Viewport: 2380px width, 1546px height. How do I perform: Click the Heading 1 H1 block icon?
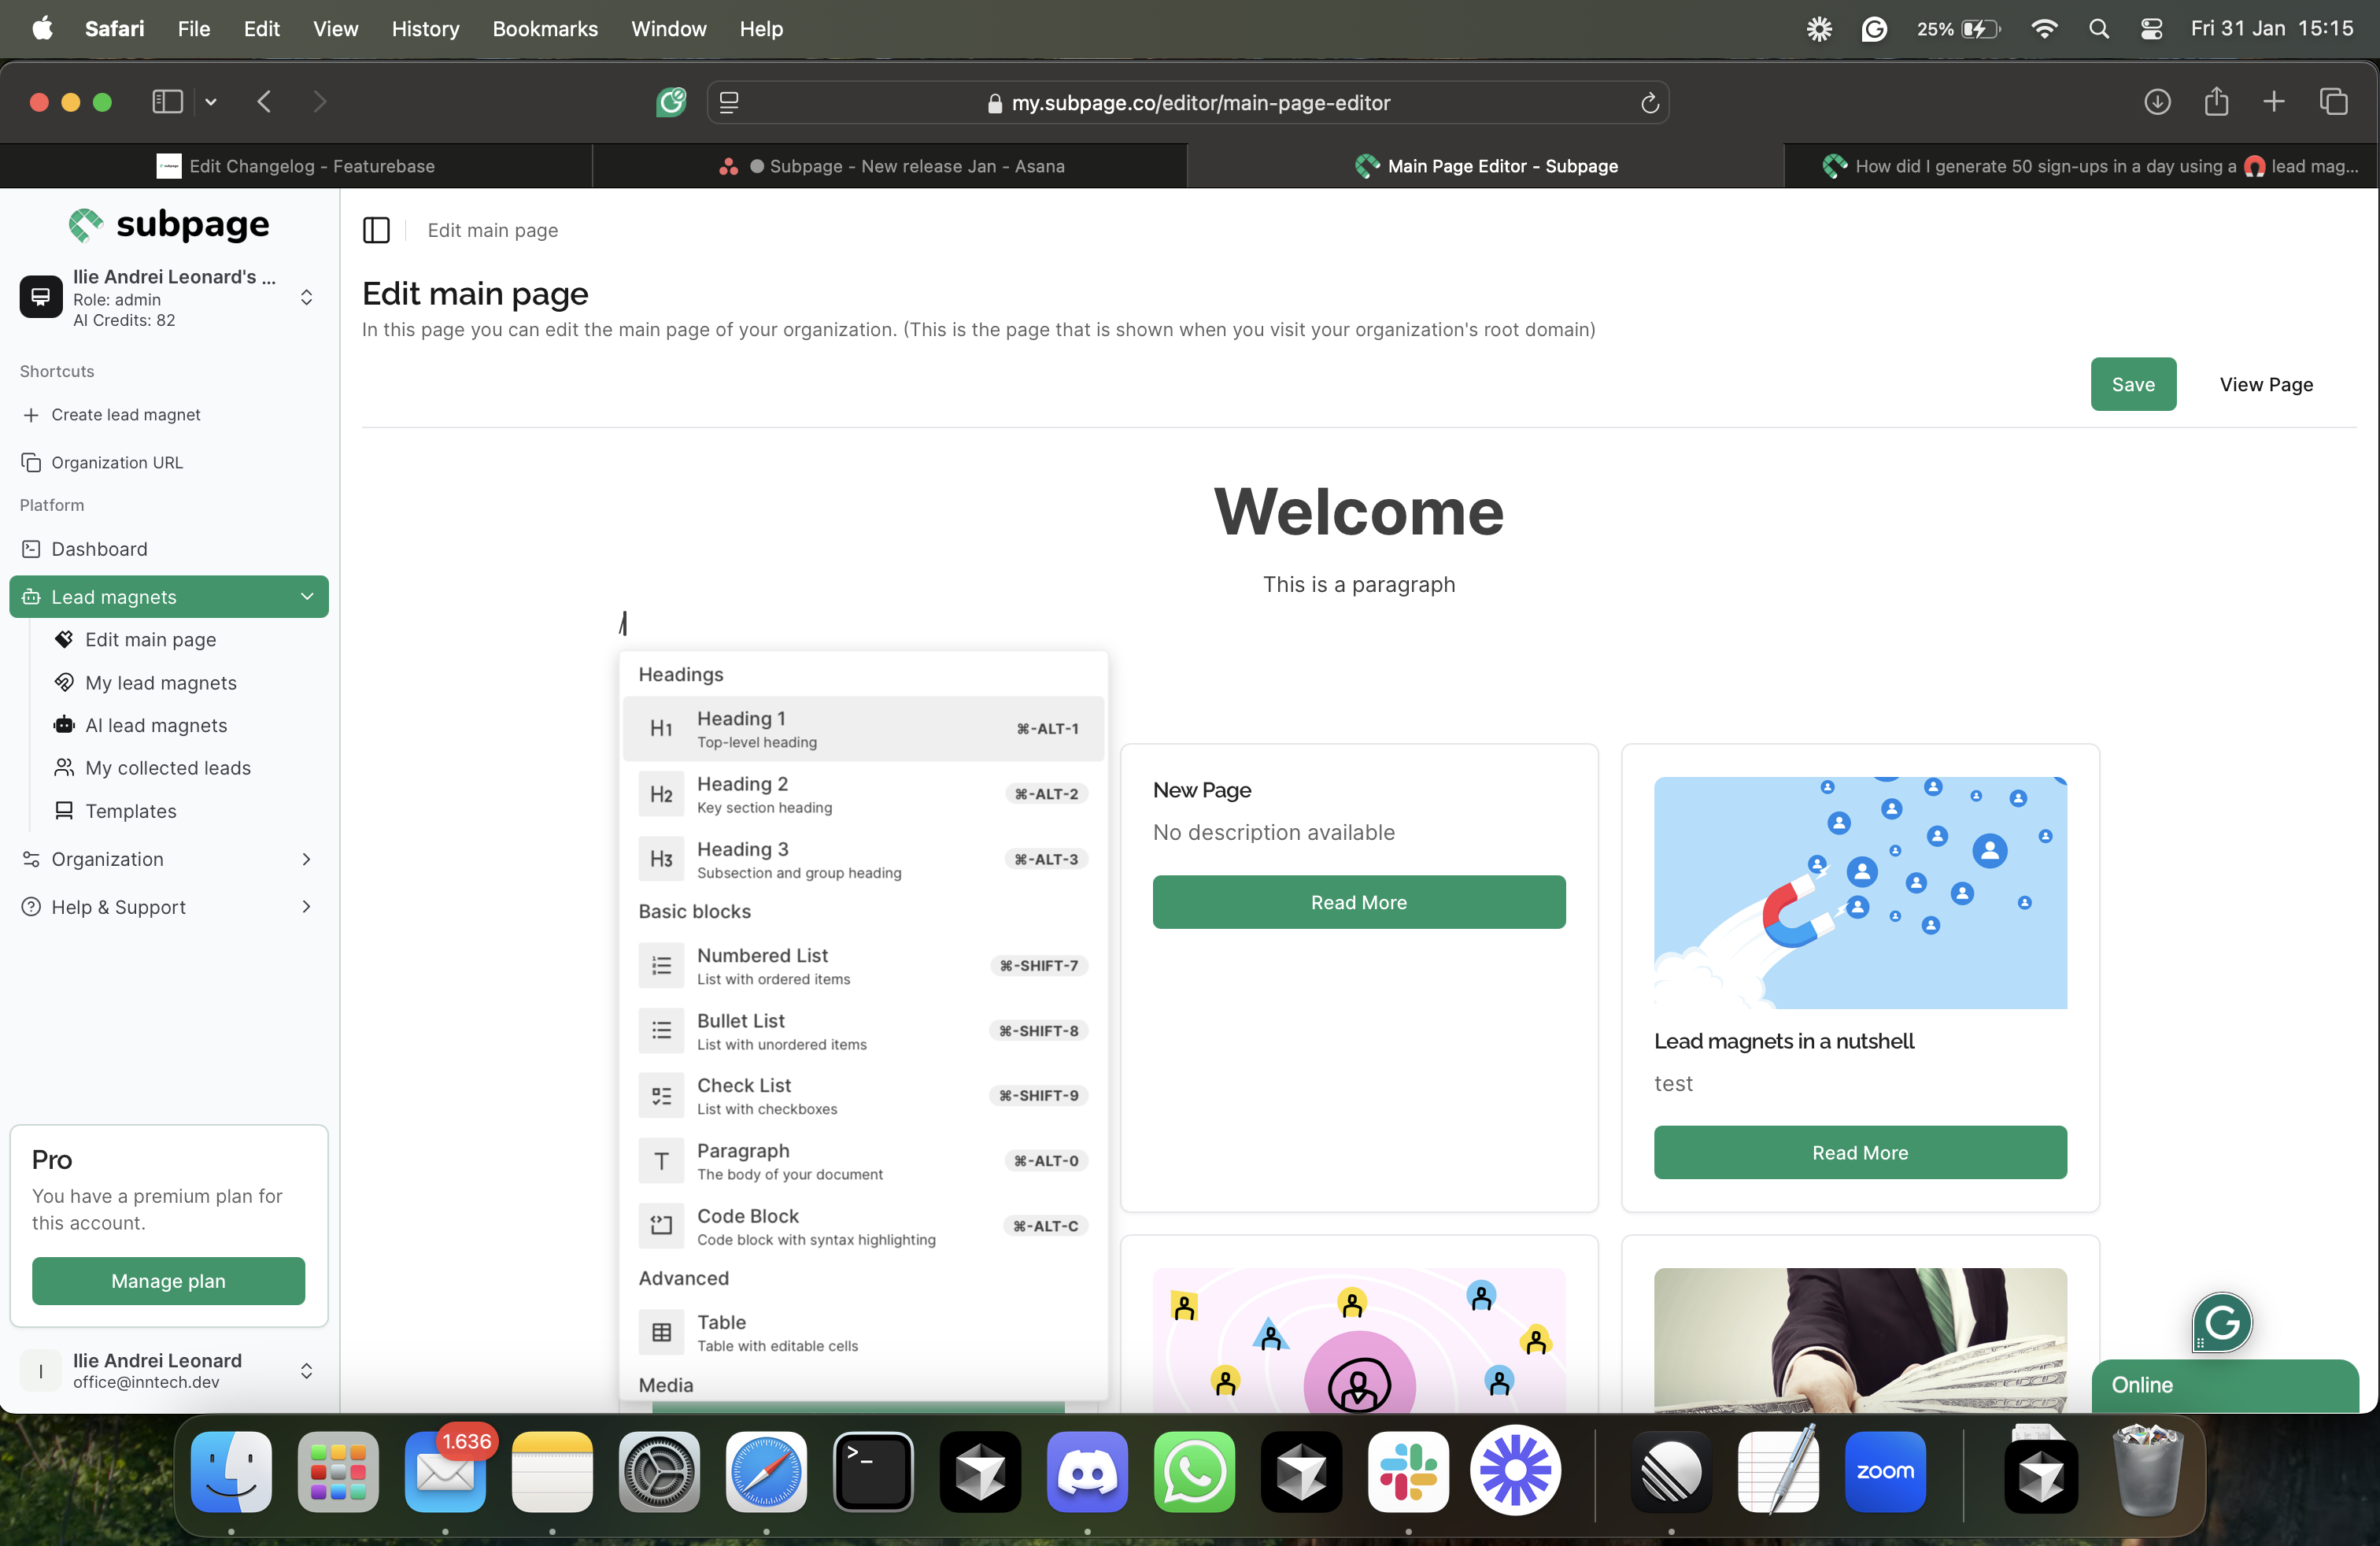click(661, 729)
